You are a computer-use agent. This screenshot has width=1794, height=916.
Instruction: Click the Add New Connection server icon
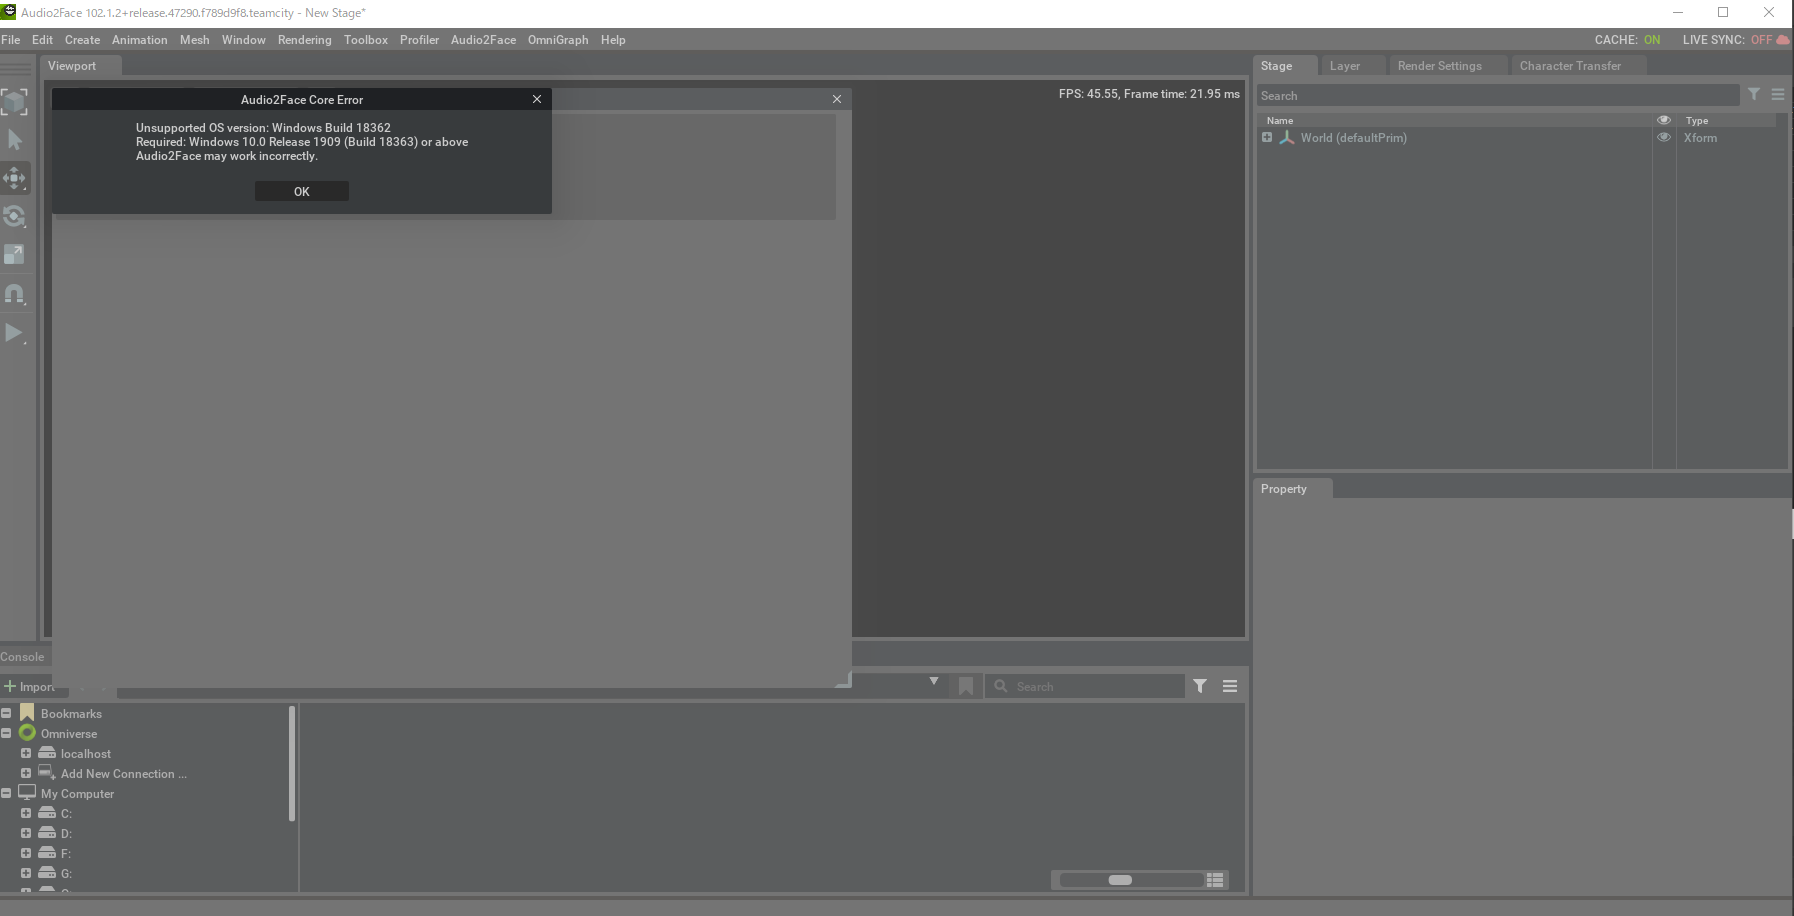coord(47,773)
